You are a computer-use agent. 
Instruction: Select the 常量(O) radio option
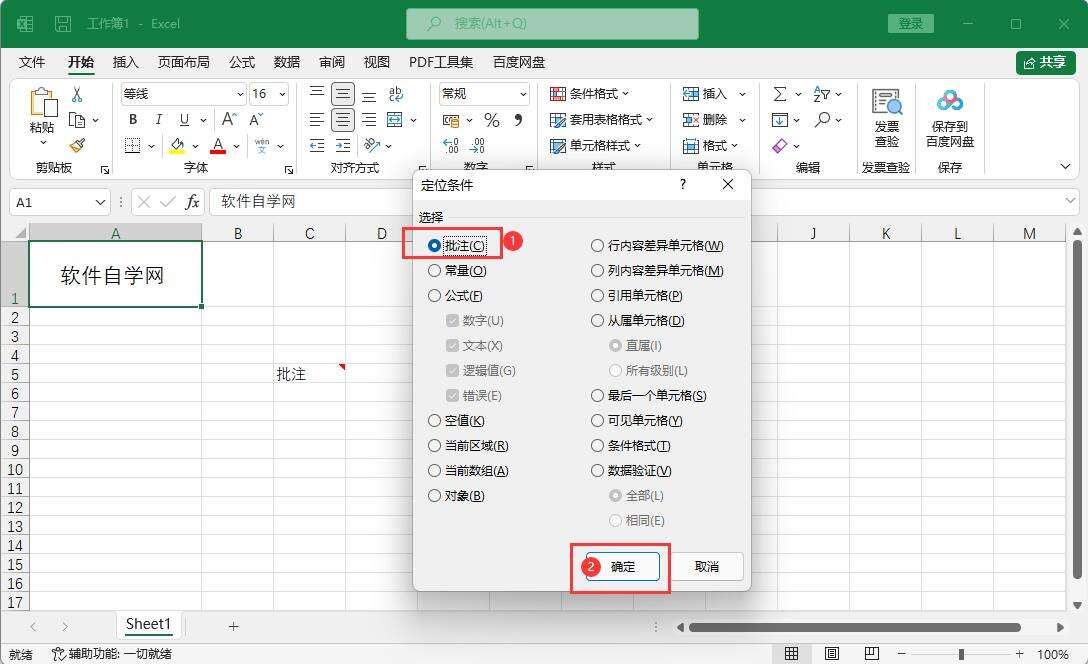tap(434, 271)
